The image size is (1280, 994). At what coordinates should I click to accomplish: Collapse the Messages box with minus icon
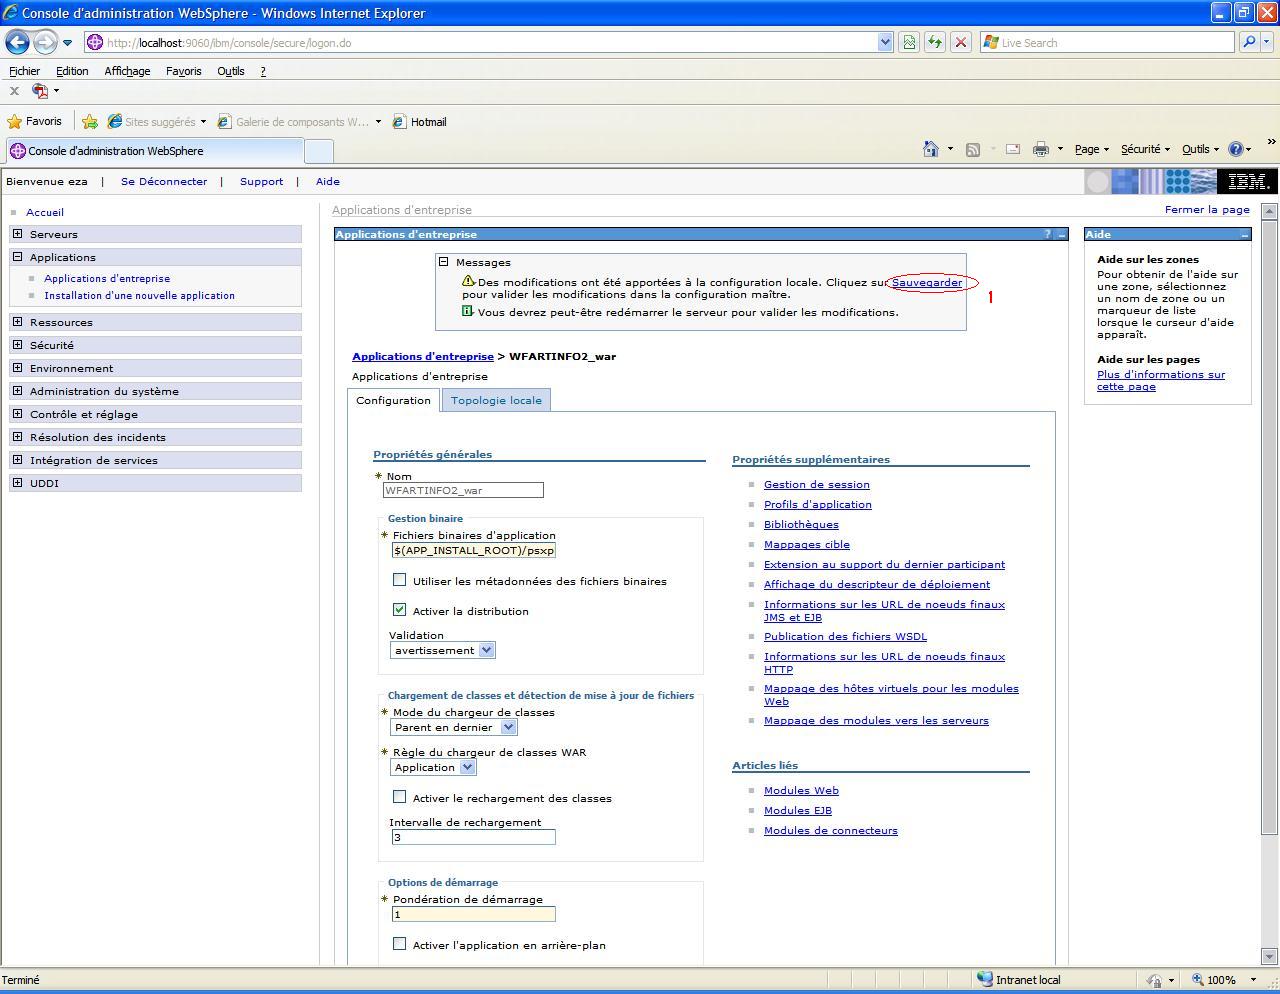pos(443,262)
